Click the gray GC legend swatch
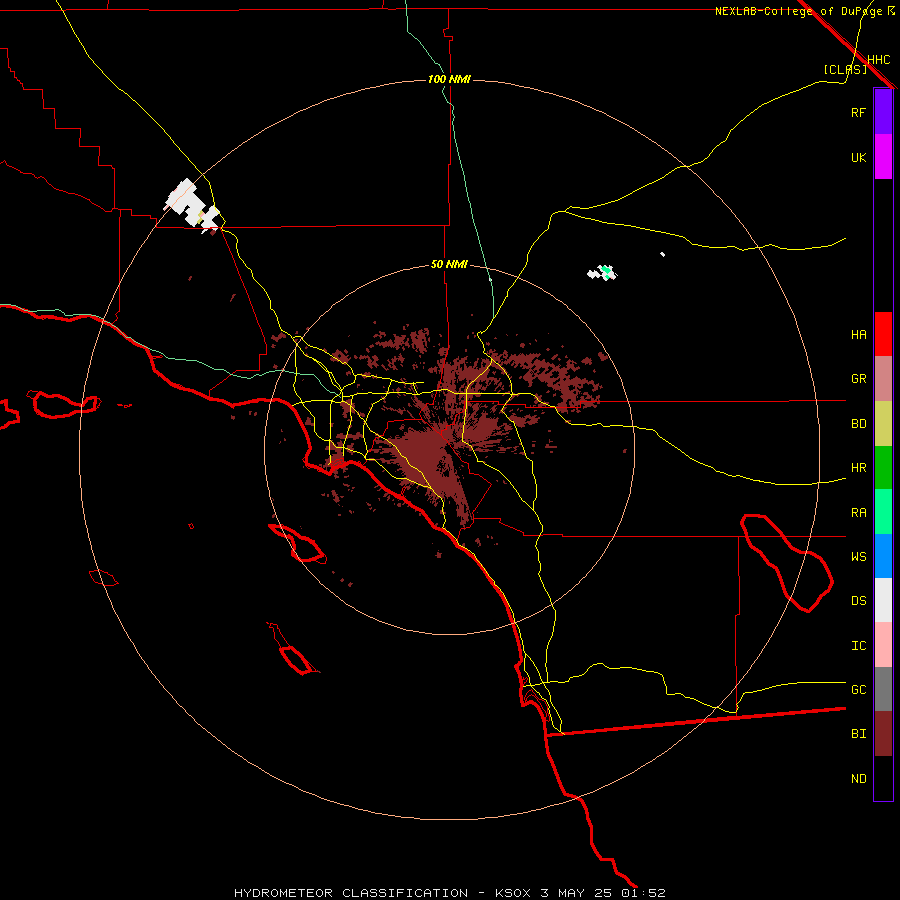The height and width of the screenshot is (900, 900). (883, 689)
